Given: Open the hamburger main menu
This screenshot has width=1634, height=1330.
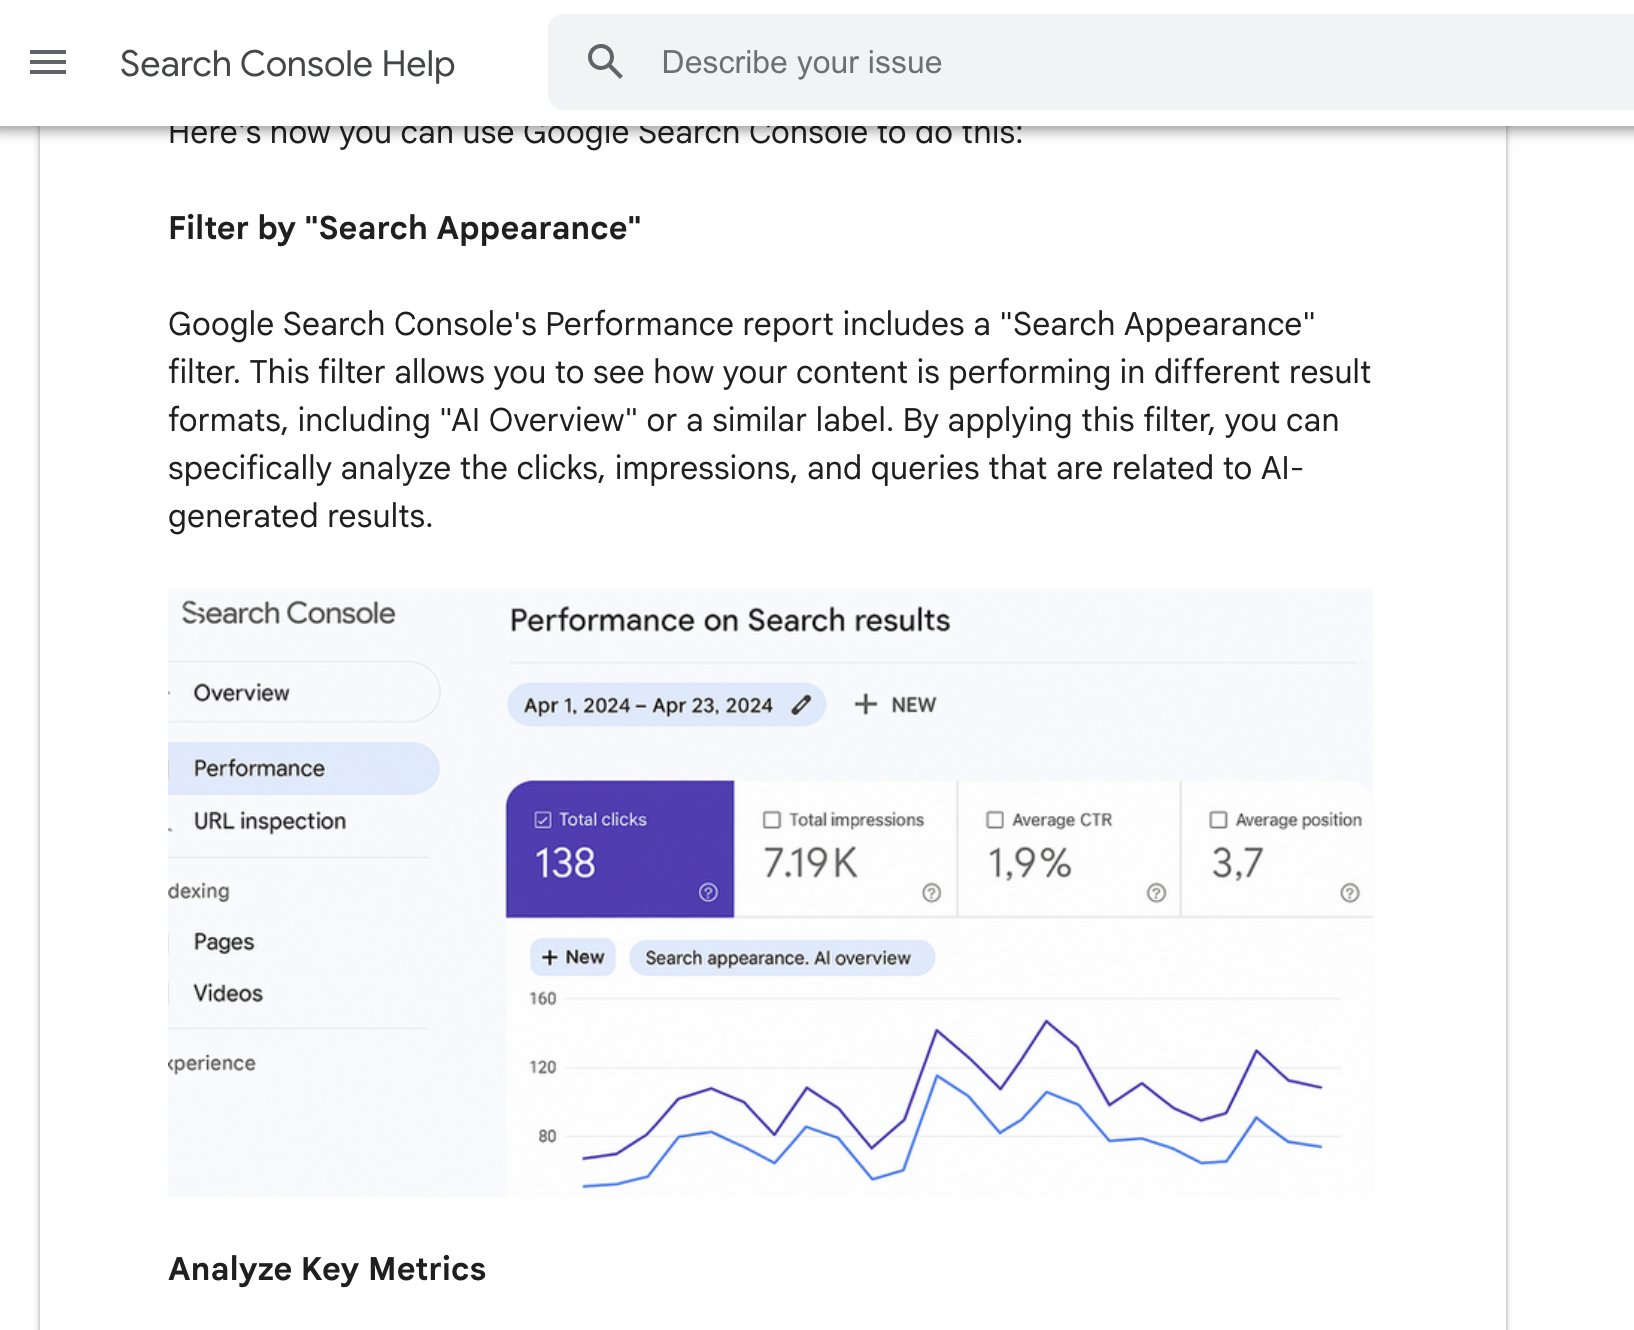Looking at the screenshot, I should pos(48,63).
